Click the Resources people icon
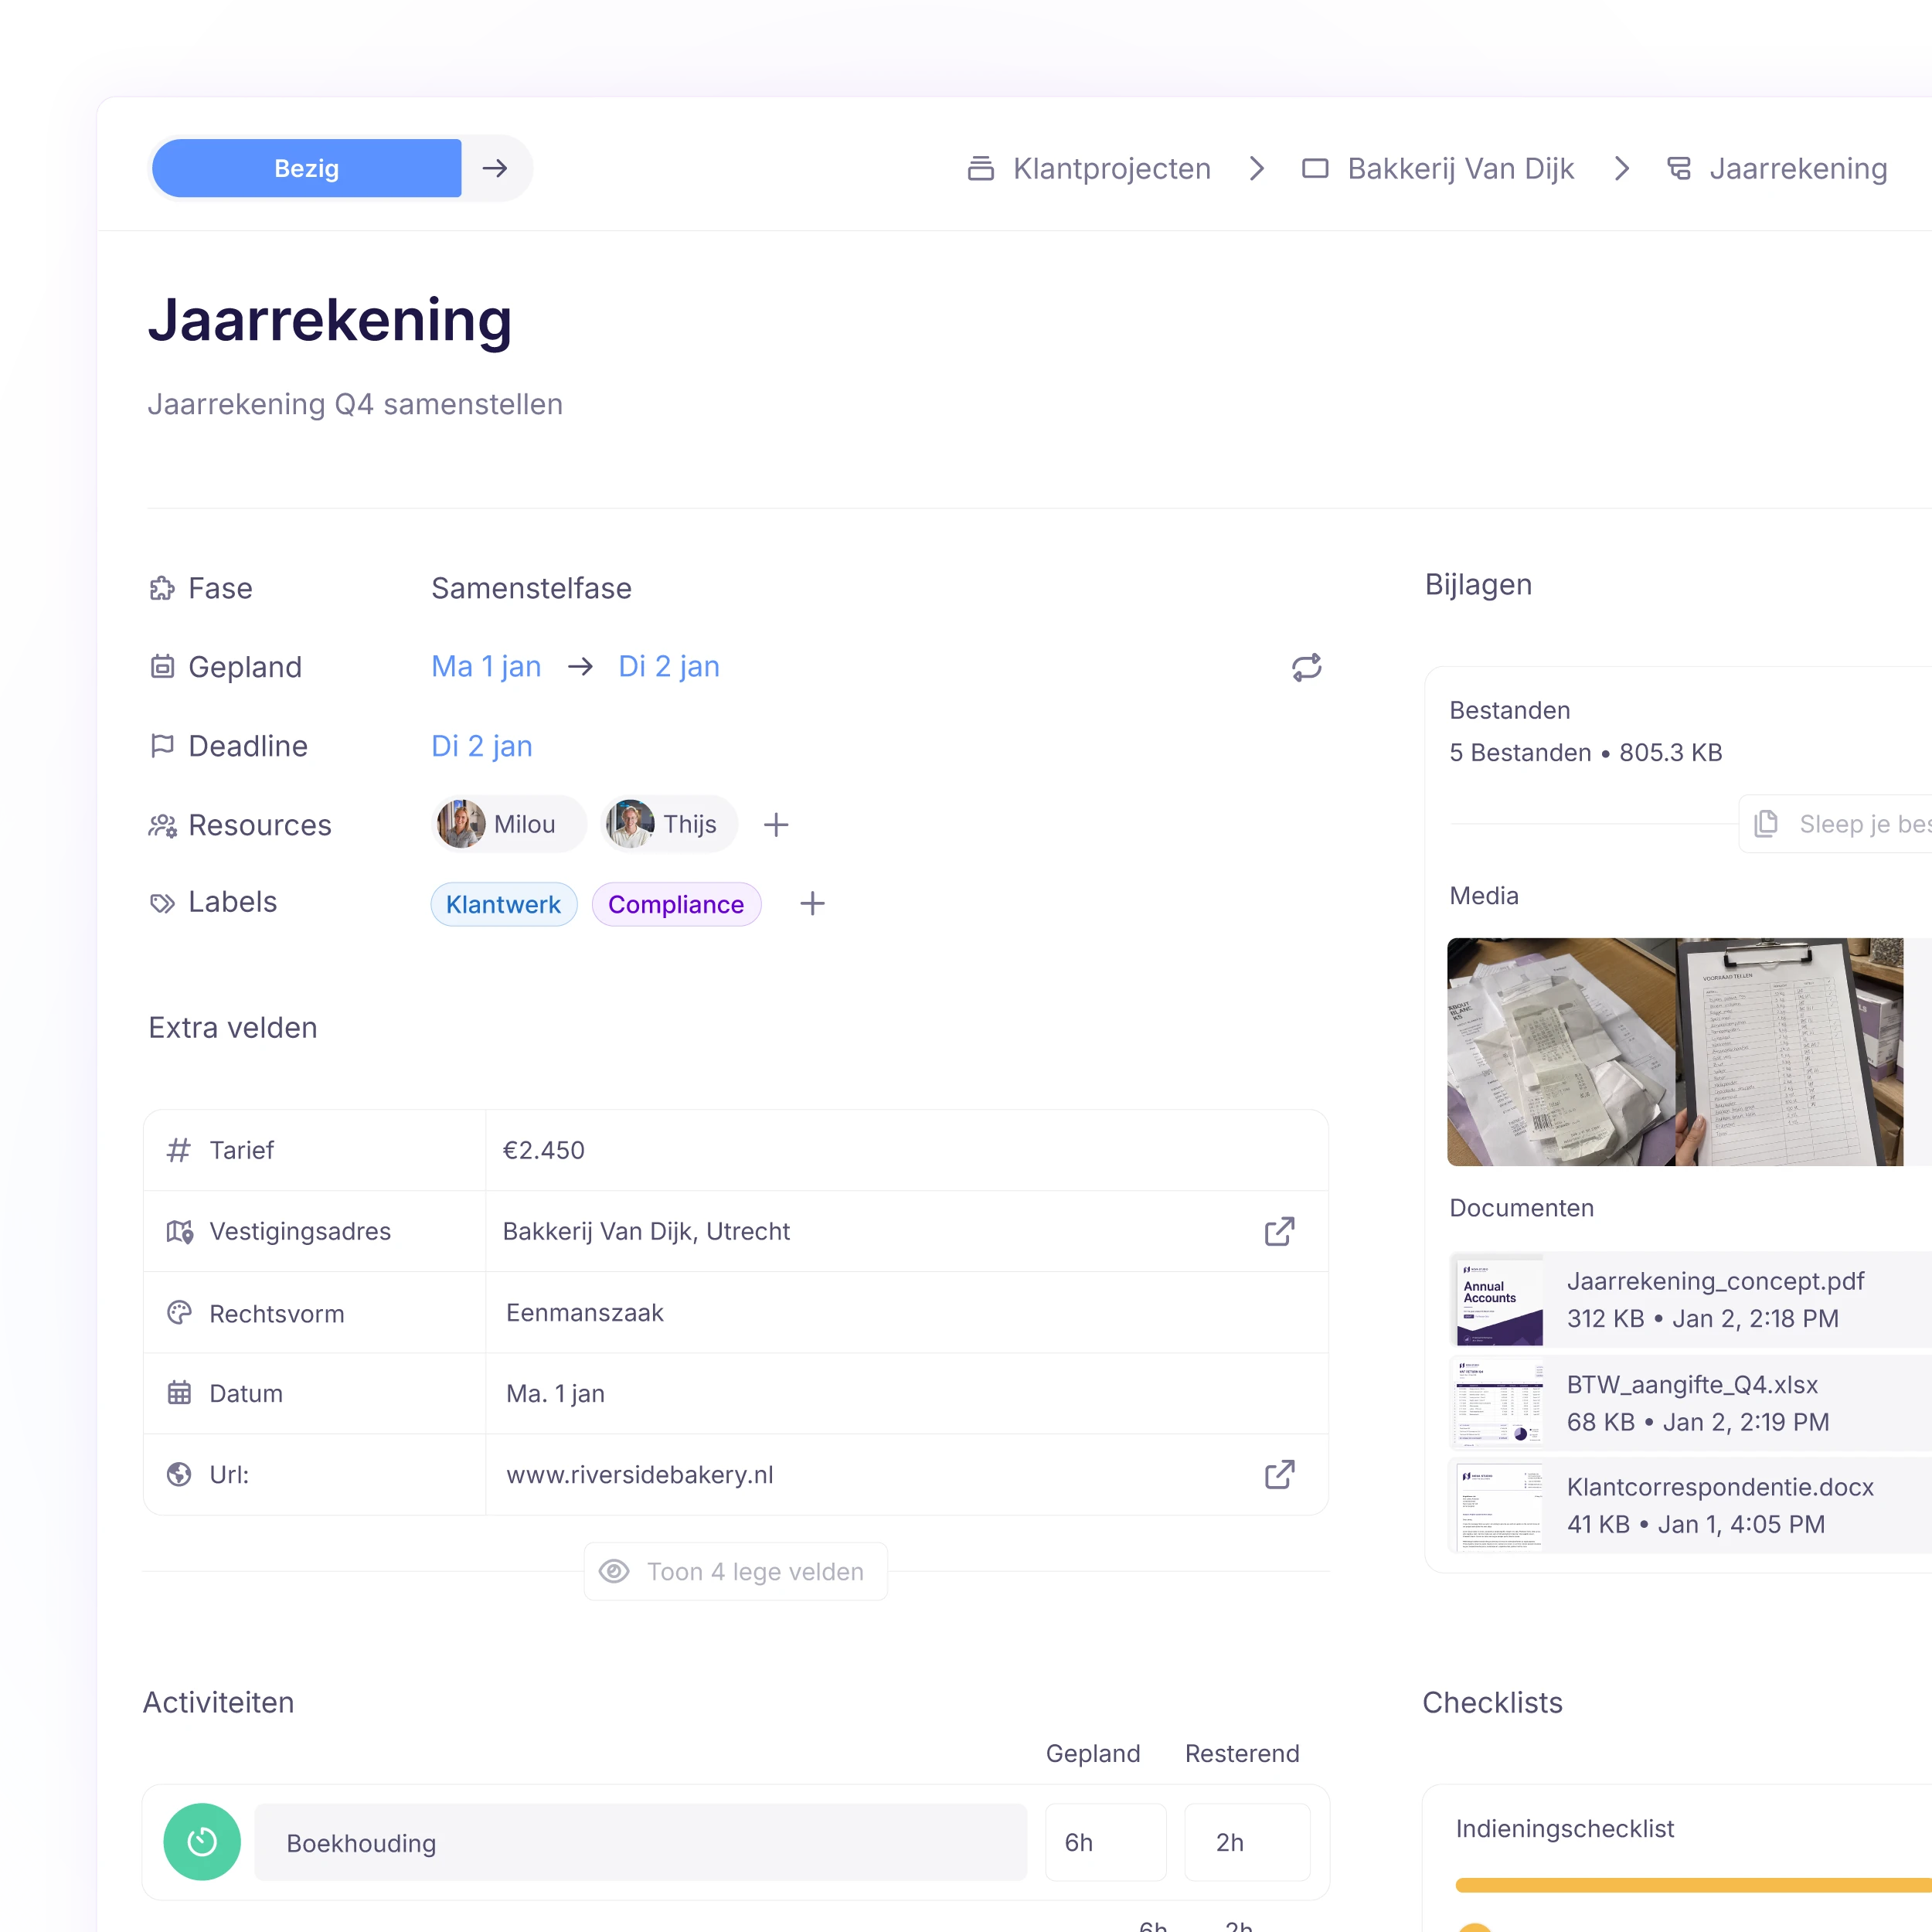The image size is (1932, 1932). [162, 825]
